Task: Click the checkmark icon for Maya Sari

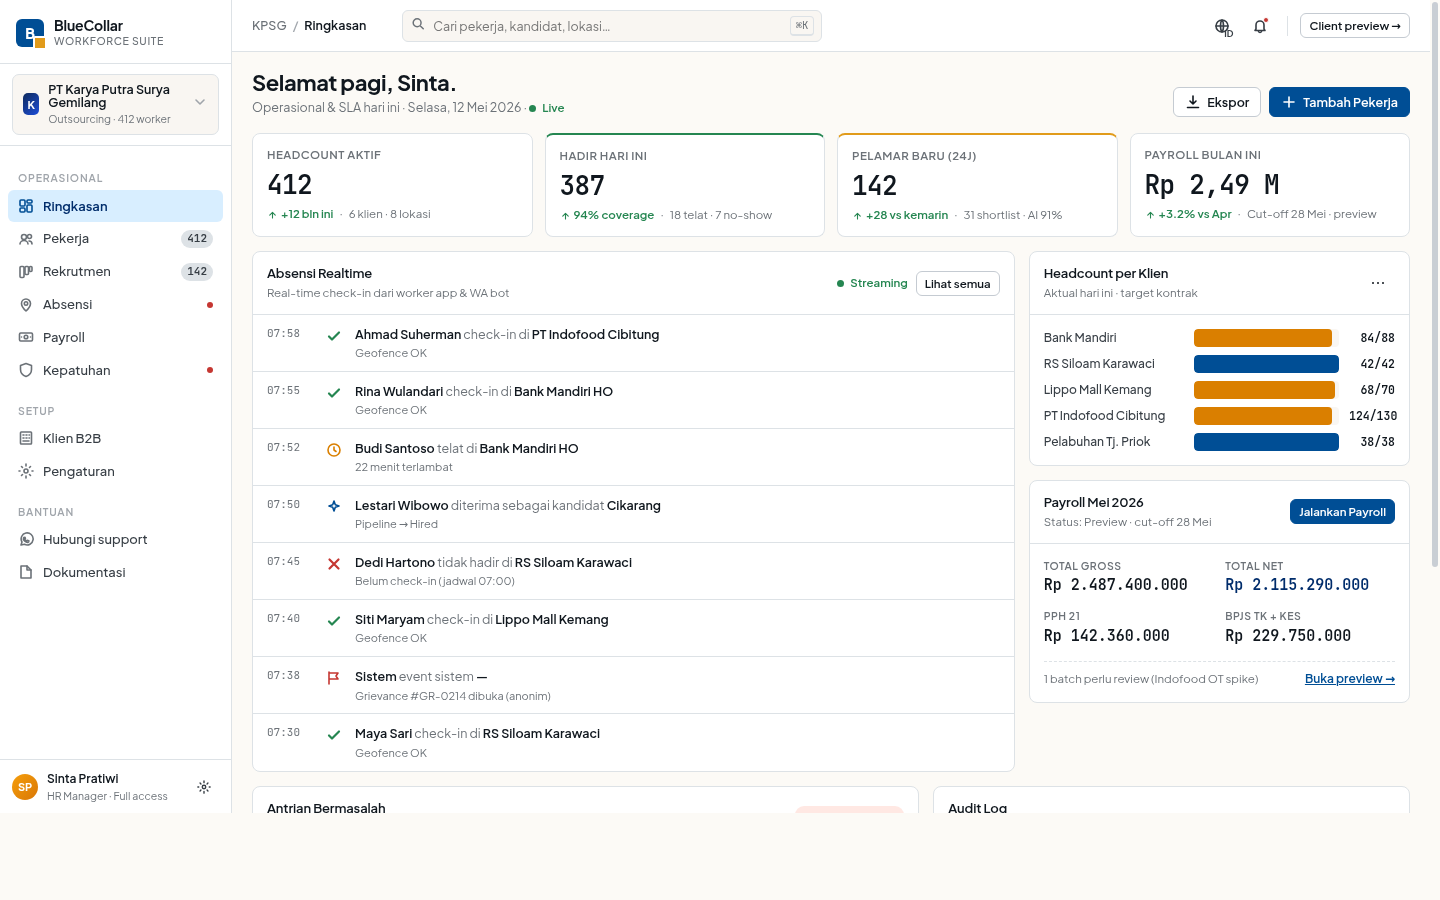Action: (x=334, y=735)
